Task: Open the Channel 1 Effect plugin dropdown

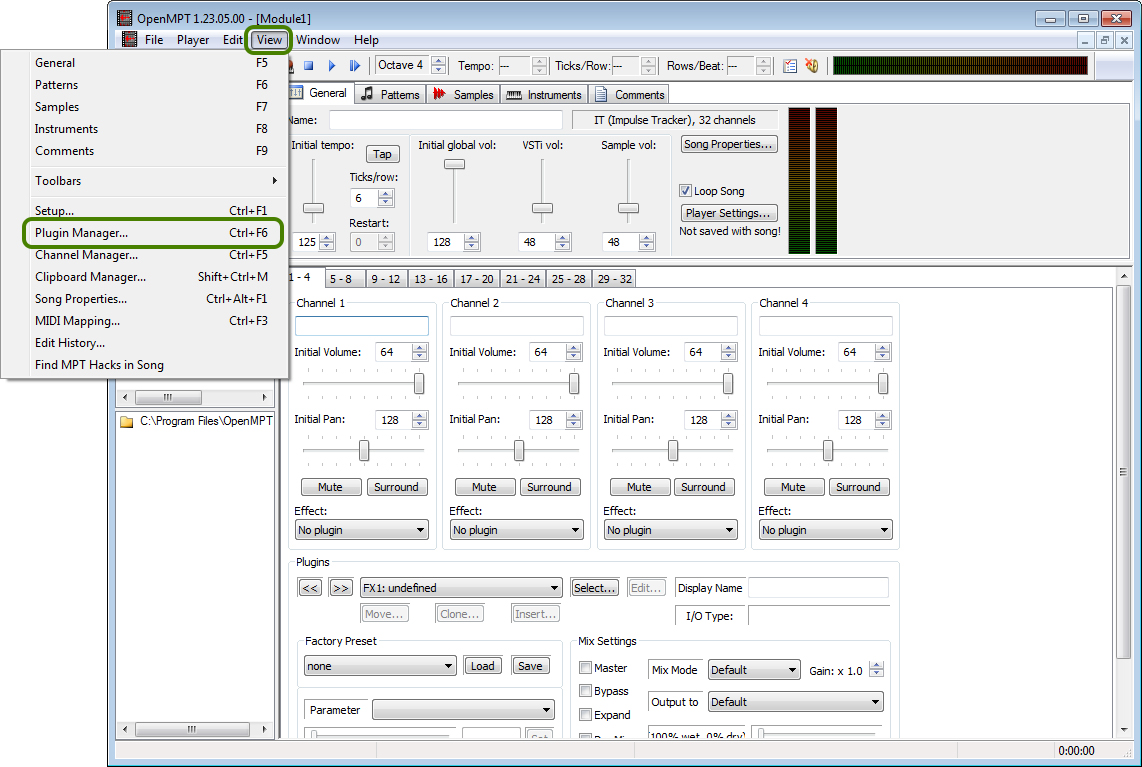Action: pyautogui.click(x=361, y=530)
